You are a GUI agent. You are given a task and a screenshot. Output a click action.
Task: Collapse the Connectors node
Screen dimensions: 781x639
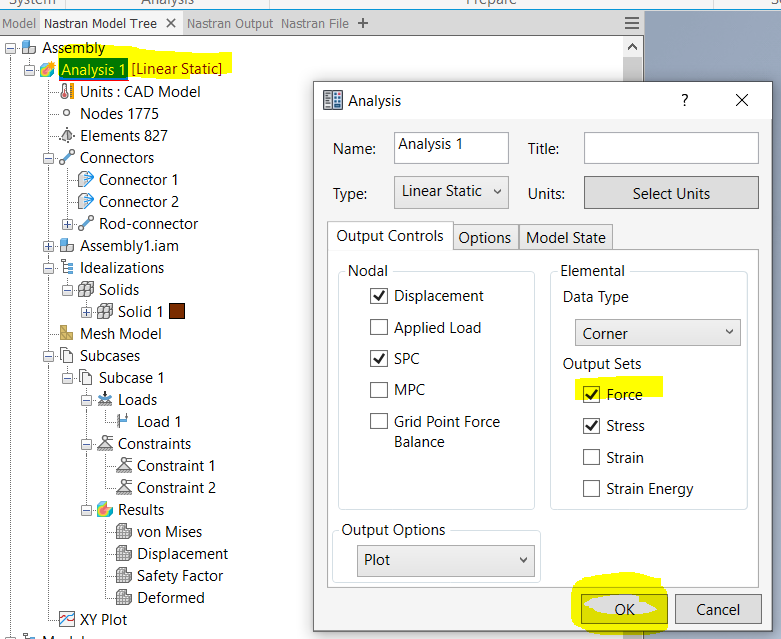coord(48,158)
